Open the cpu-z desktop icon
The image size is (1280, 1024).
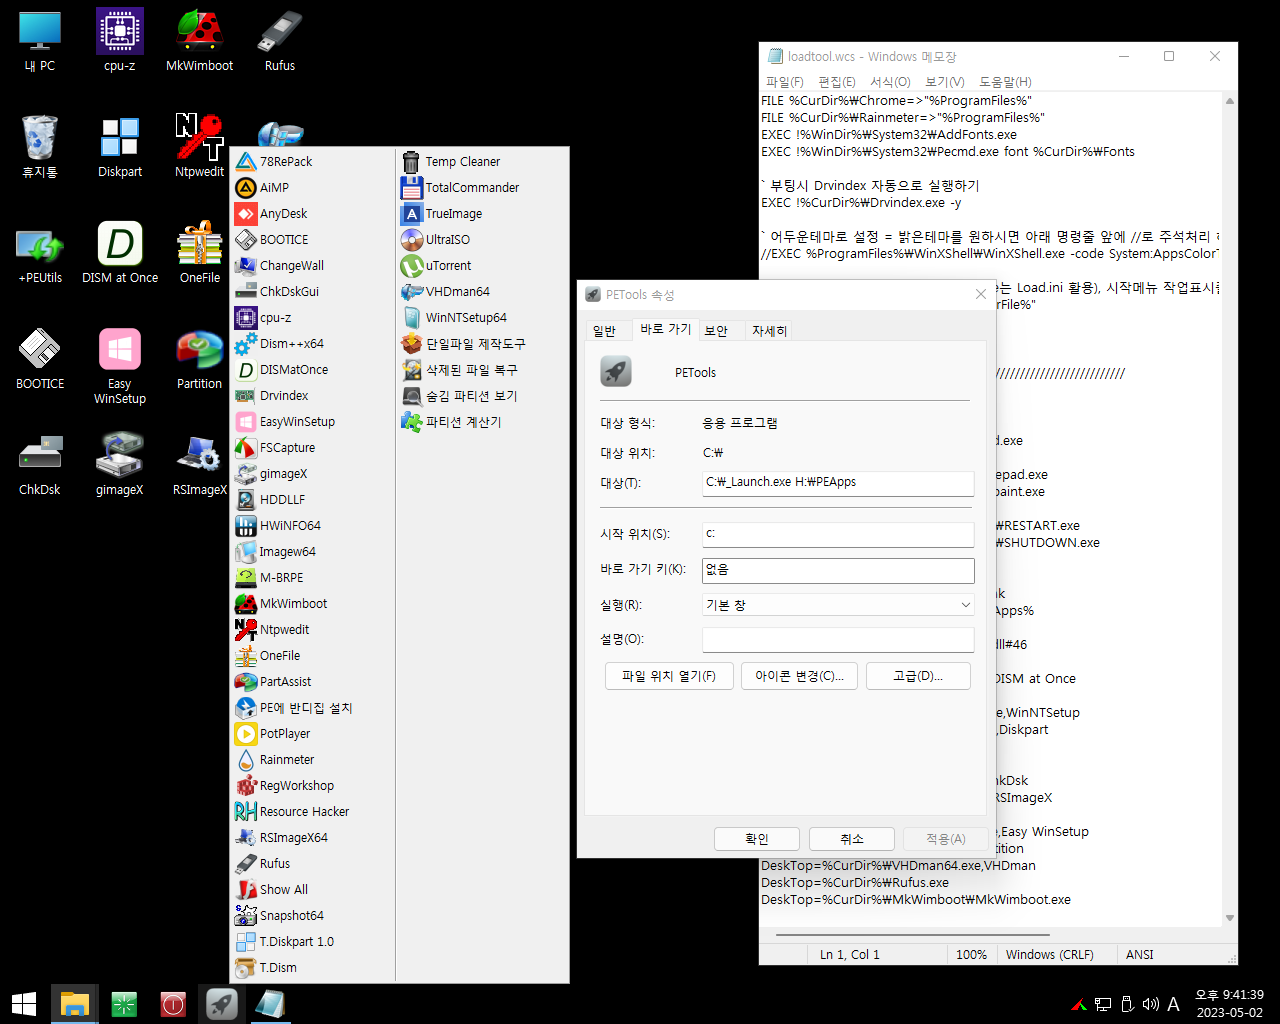tap(120, 40)
